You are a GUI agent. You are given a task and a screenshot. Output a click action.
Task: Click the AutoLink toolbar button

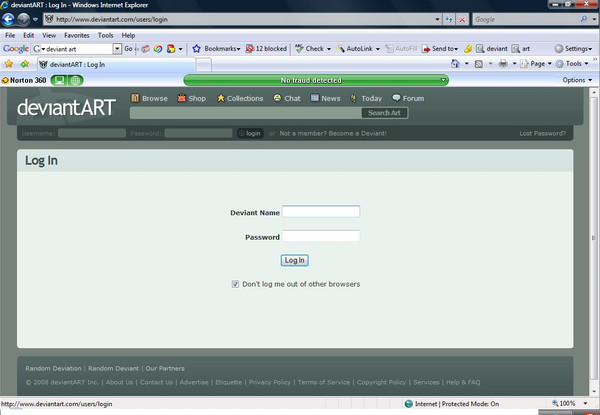pyautogui.click(x=358, y=49)
